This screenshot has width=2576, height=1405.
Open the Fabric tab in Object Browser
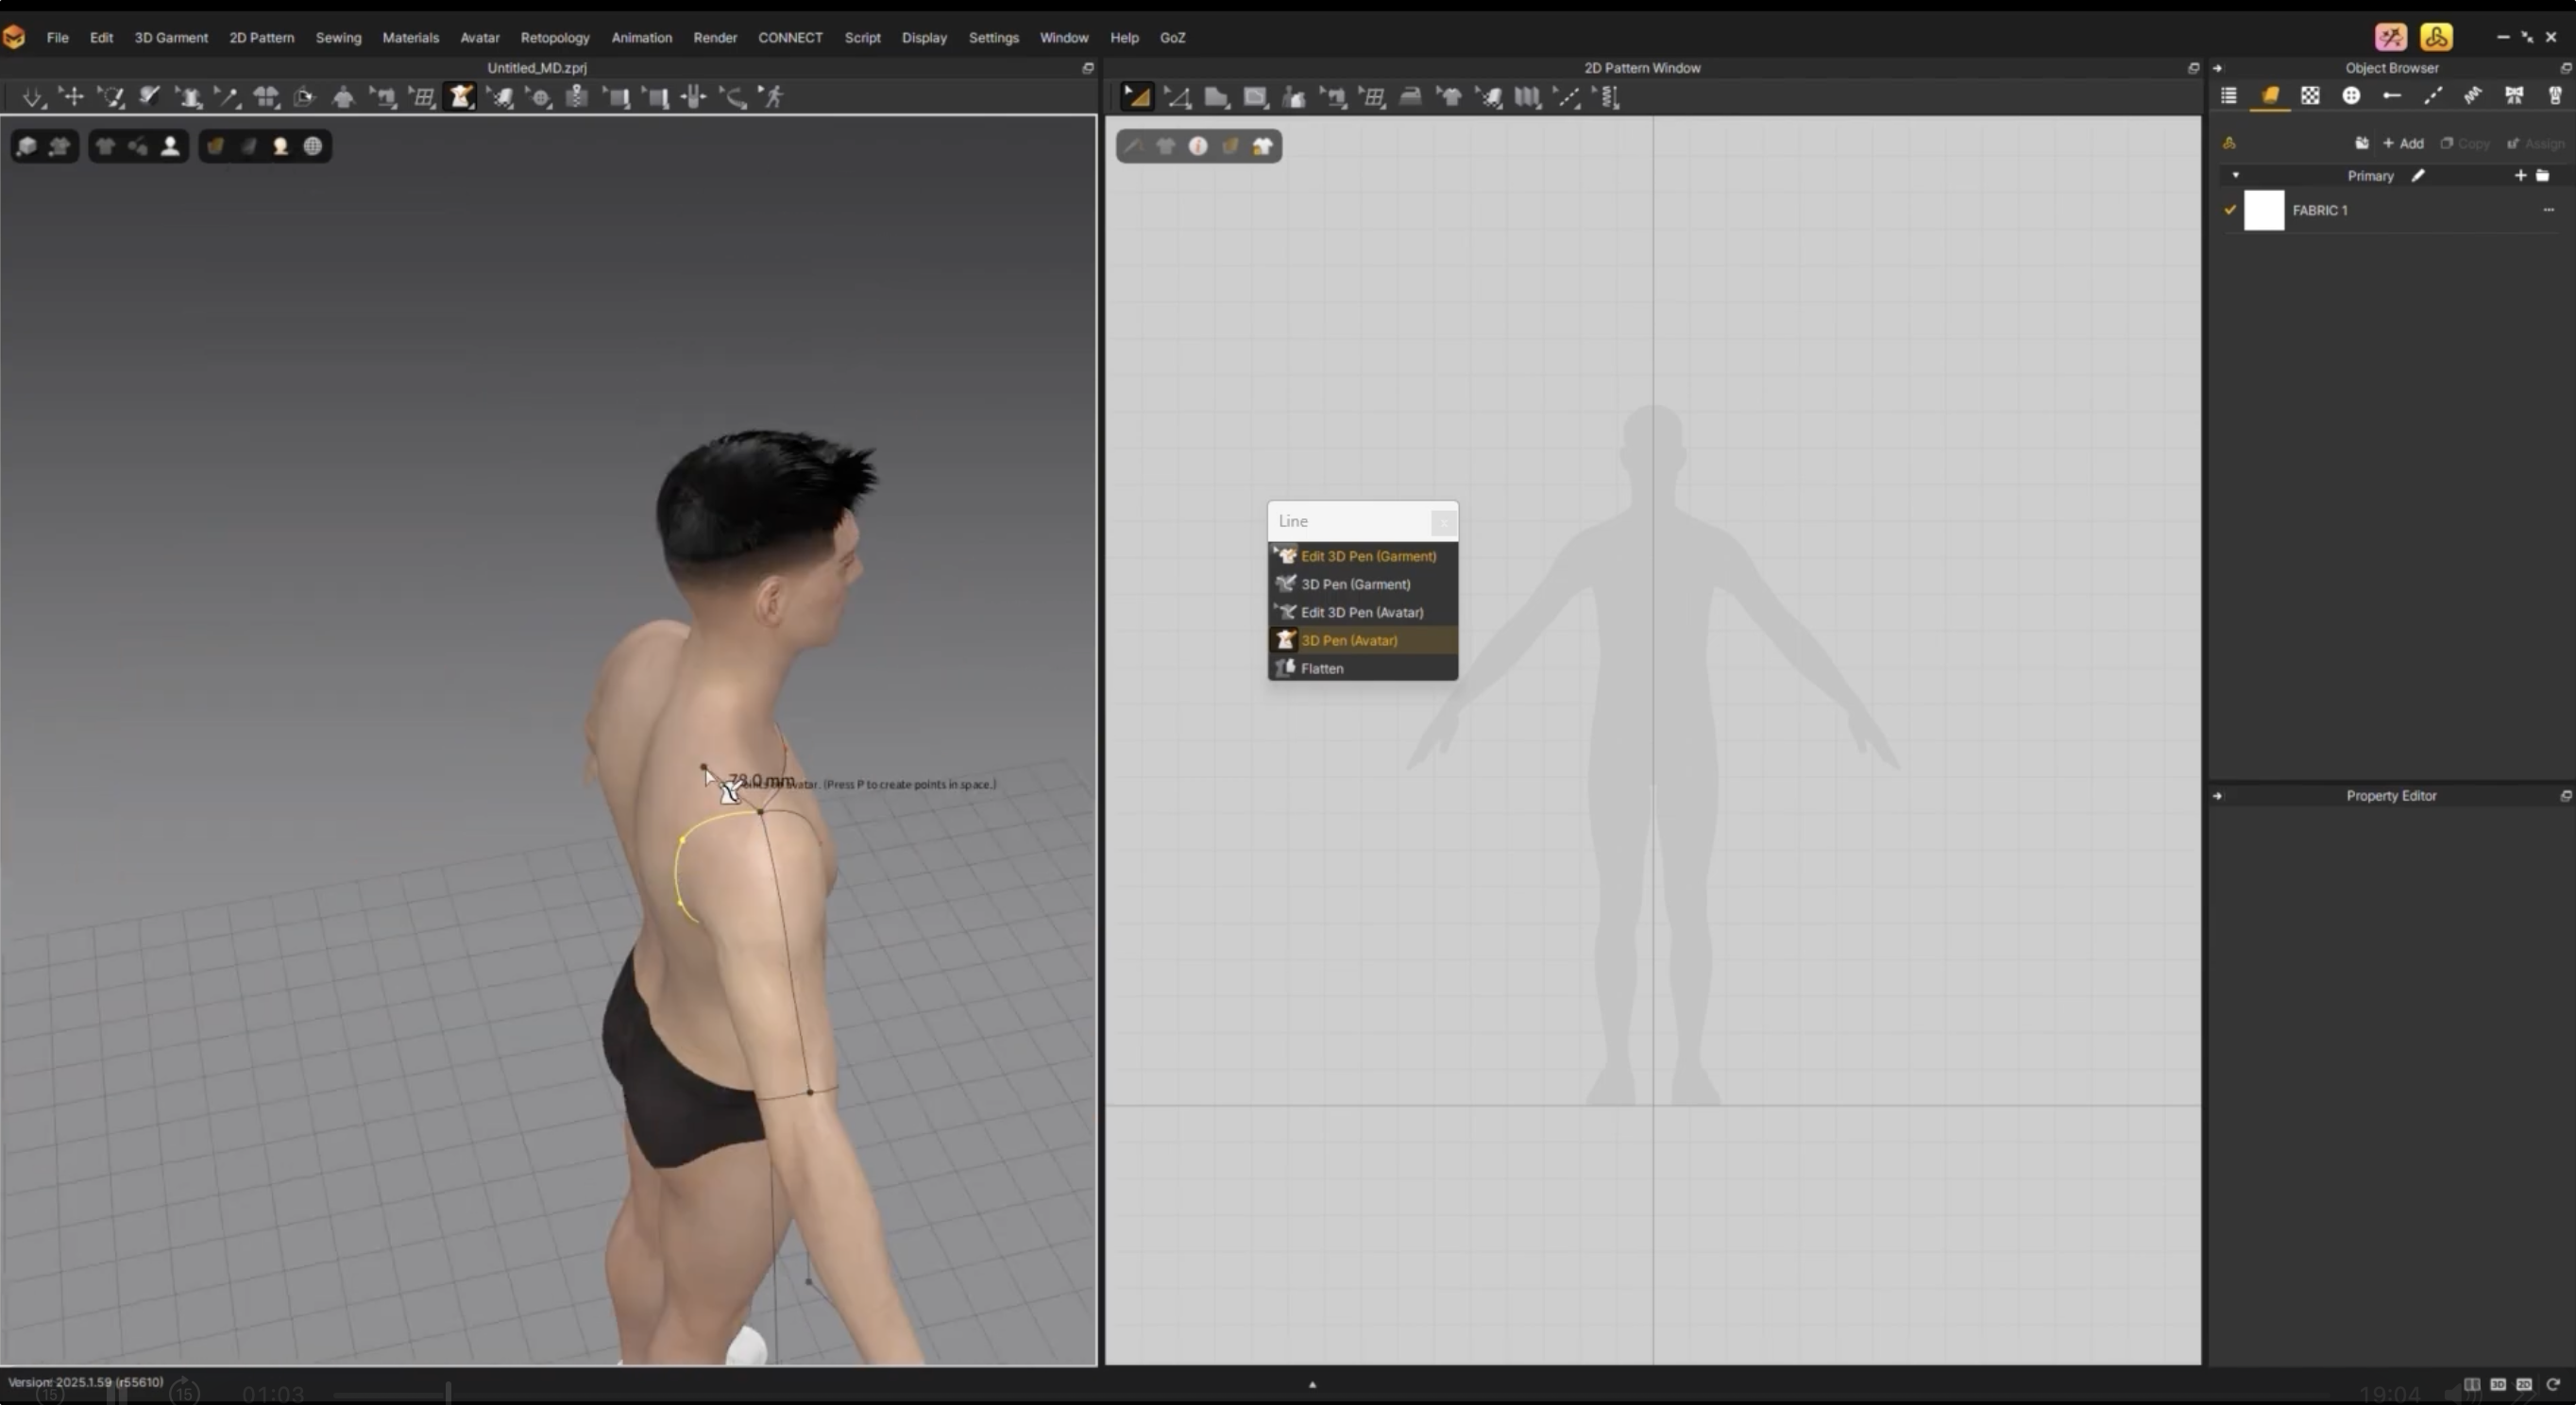pyautogui.click(x=2270, y=95)
